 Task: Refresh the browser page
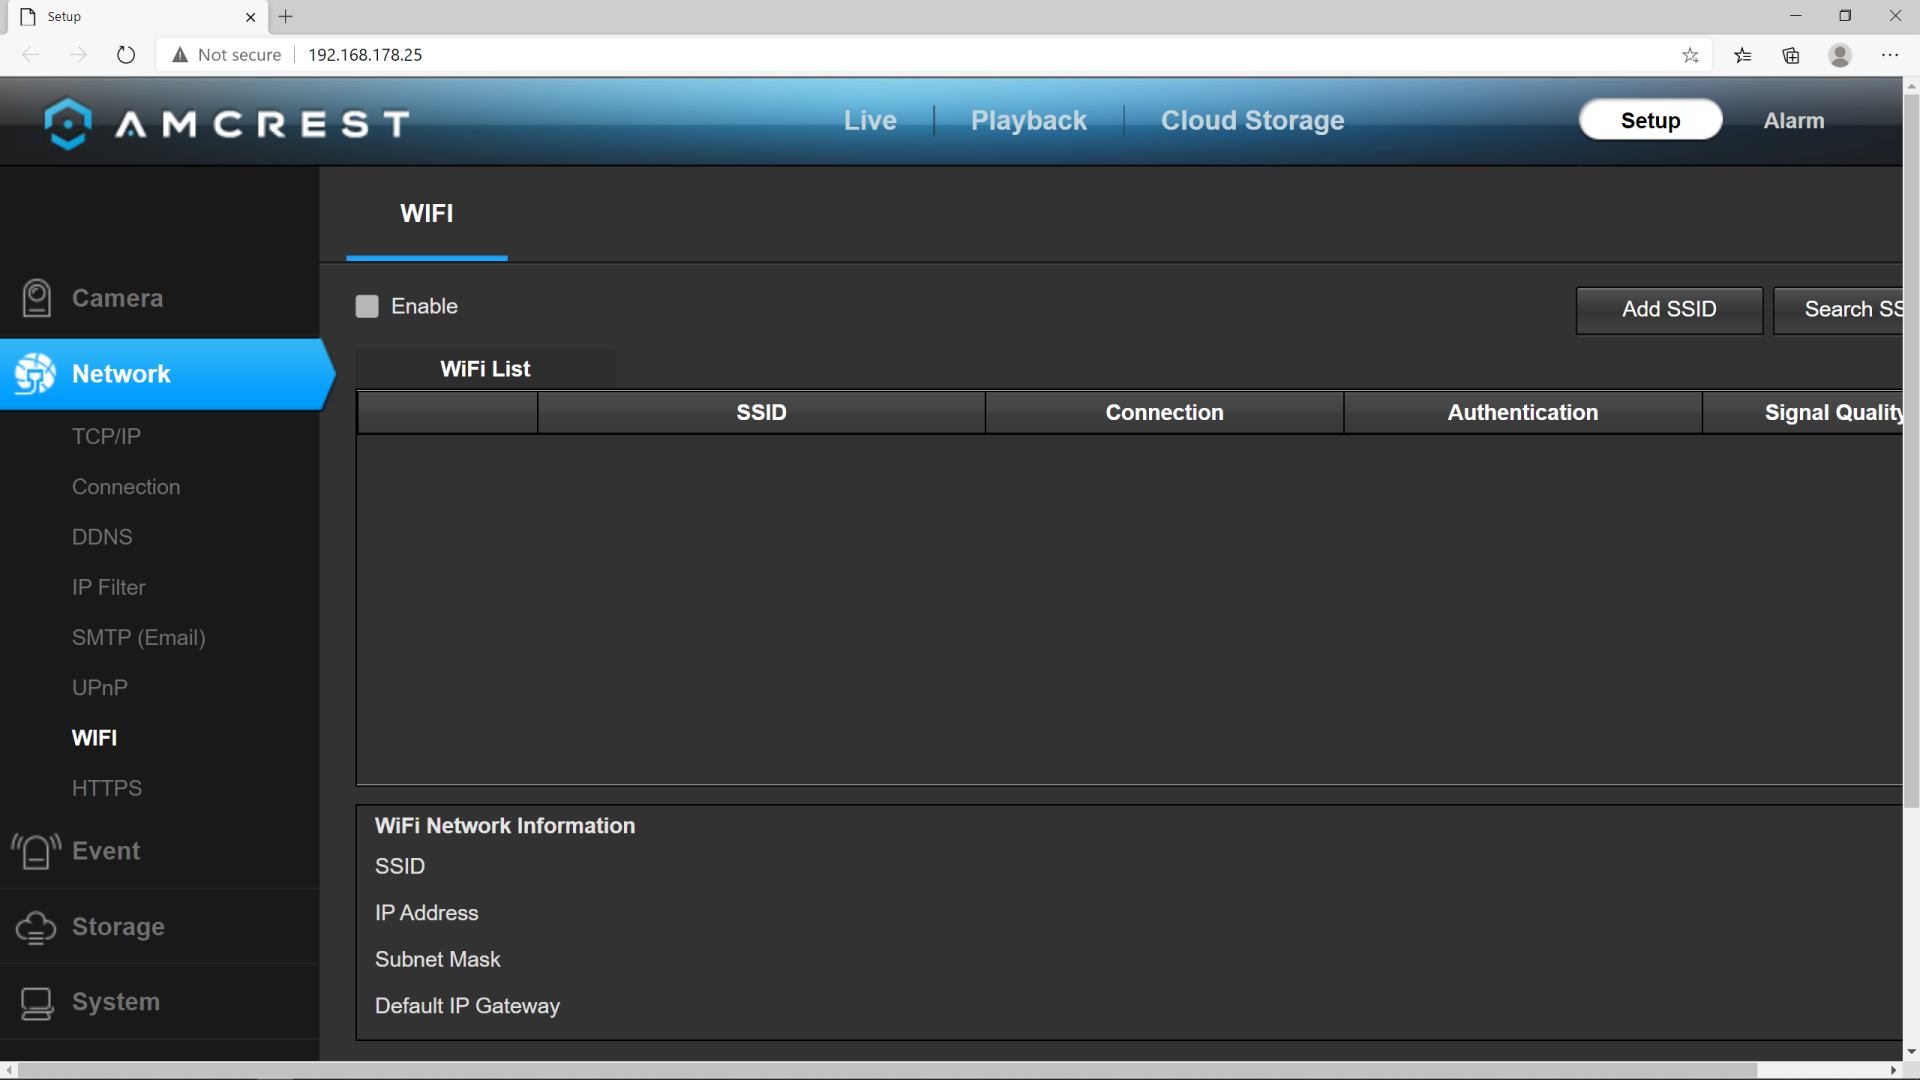click(126, 55)
